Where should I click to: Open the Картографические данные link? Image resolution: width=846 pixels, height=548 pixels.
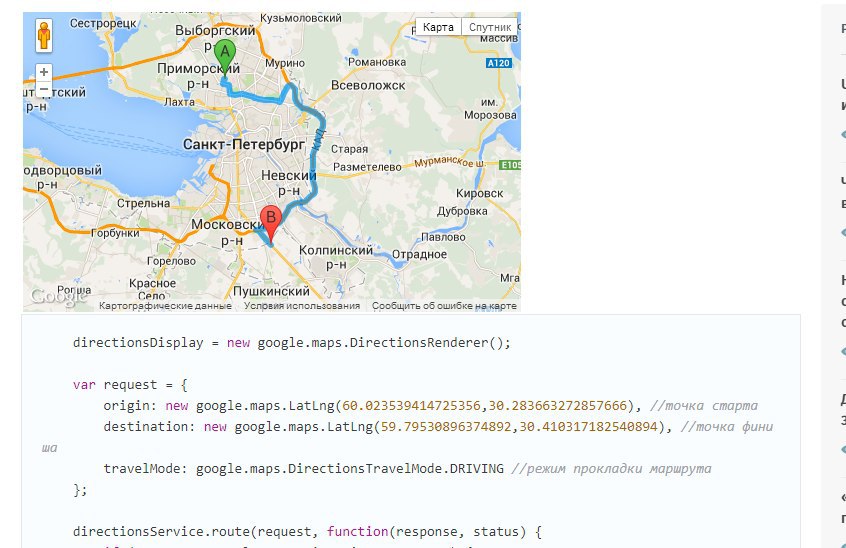(165, 306)
